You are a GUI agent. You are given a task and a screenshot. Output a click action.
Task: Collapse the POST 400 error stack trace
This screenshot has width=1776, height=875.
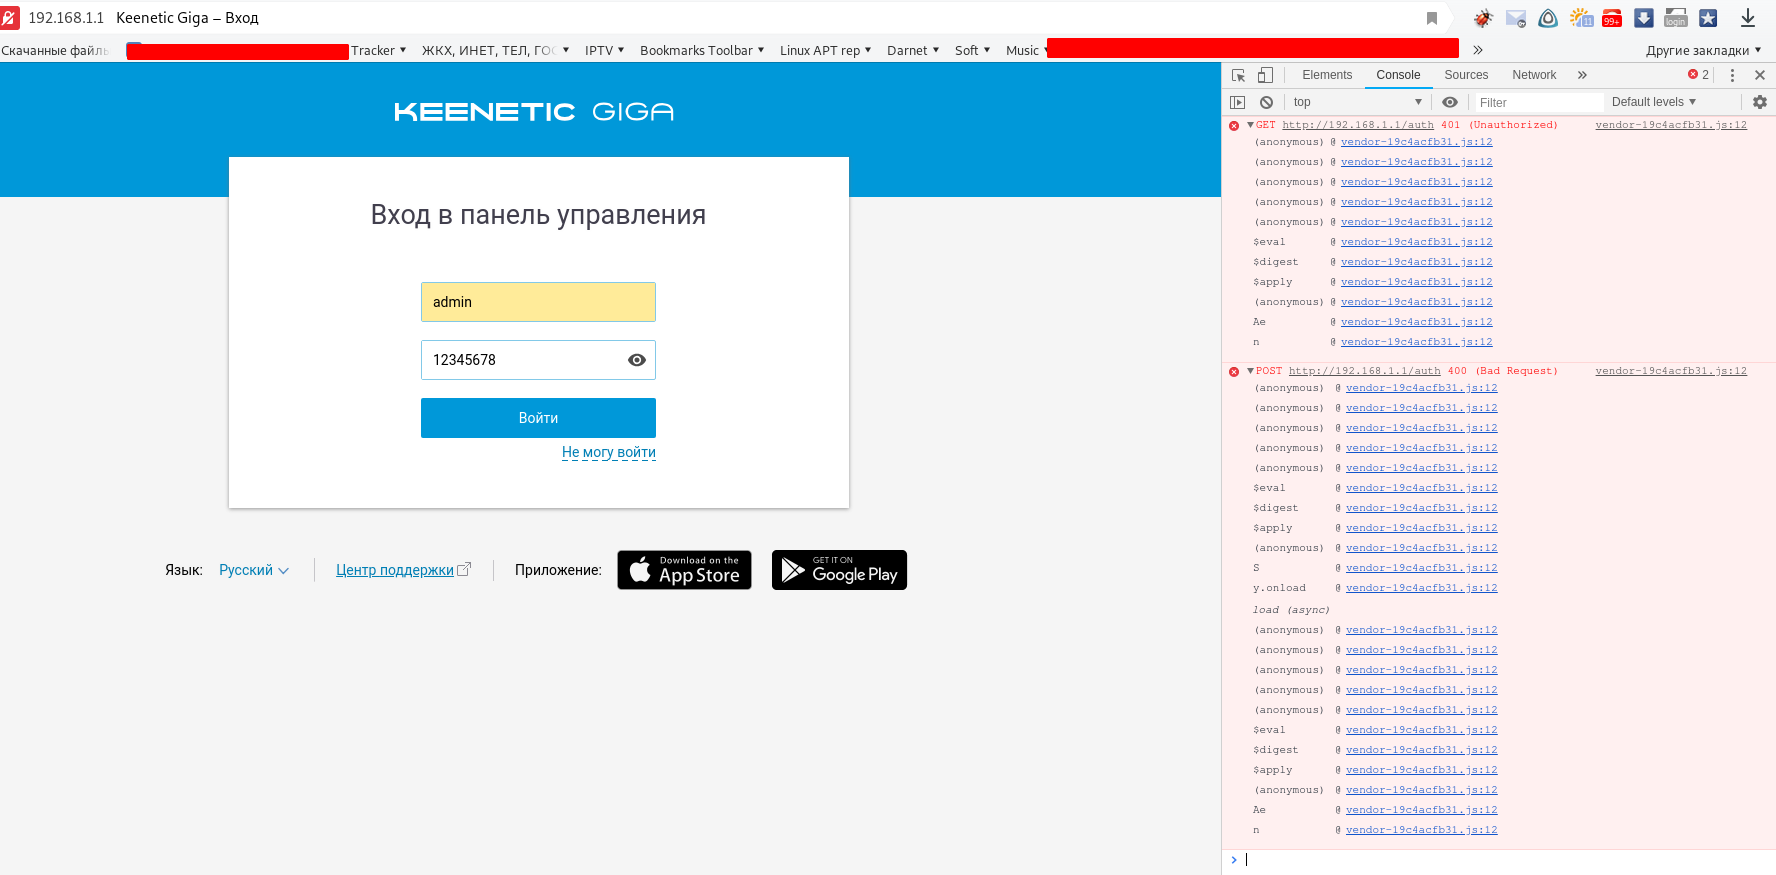point(1250,371)
